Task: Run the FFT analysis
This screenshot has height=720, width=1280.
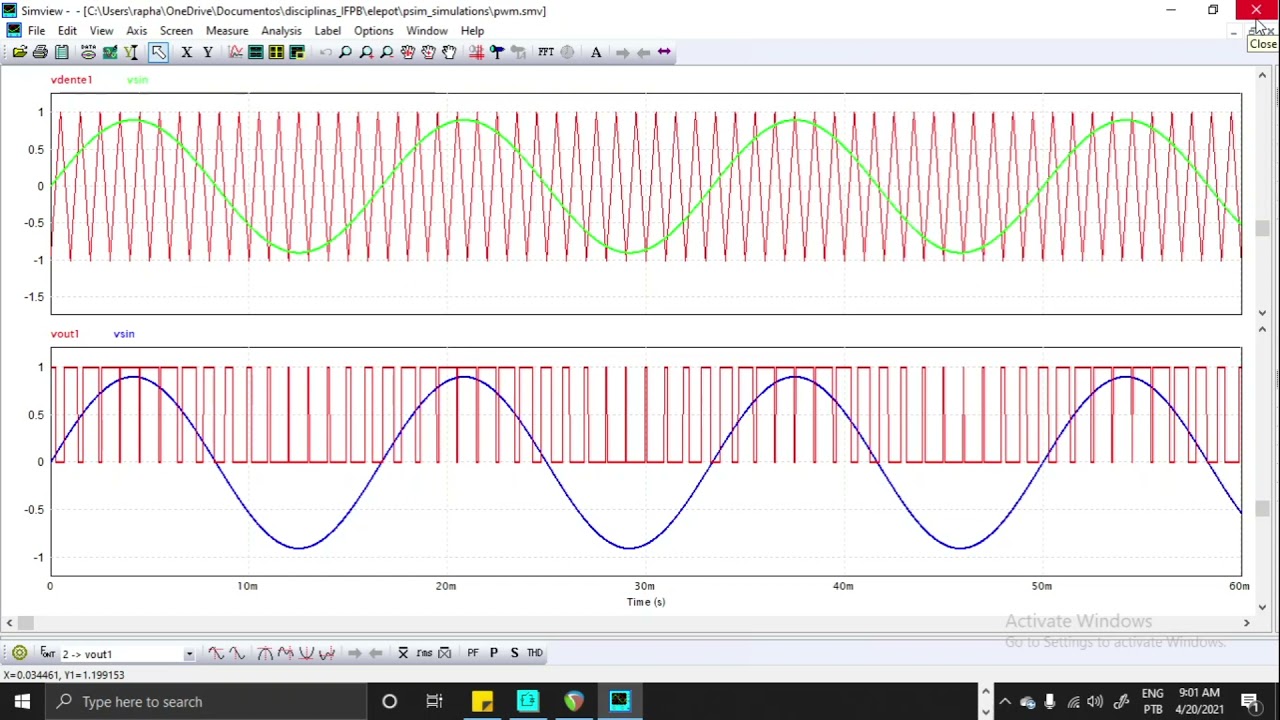Action: tap(546, 52)
